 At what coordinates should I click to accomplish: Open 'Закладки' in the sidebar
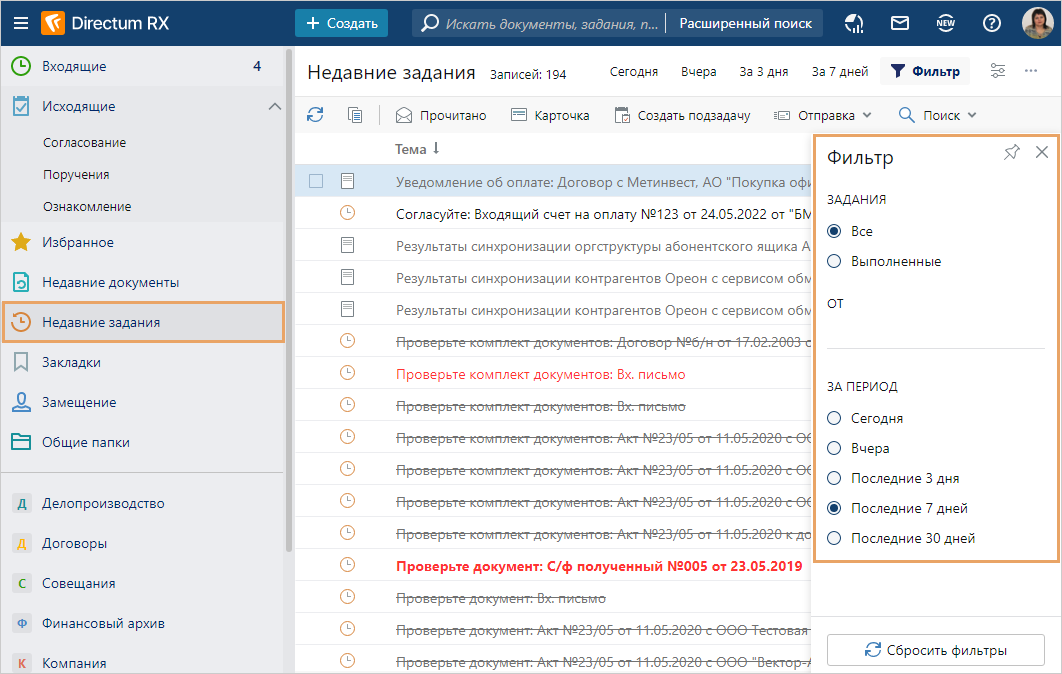coord(71,362)
